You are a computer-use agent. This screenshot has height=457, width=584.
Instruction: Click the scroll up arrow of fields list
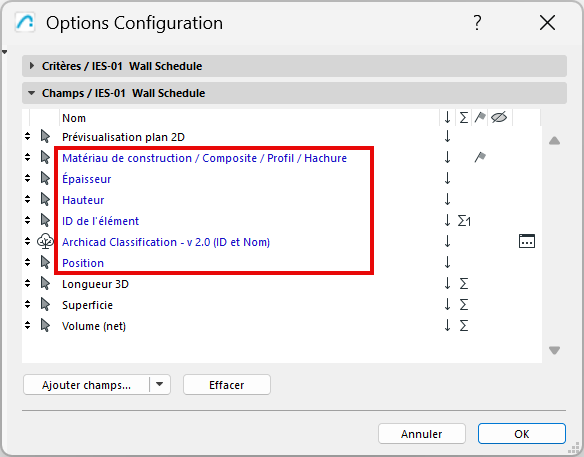pos(555,141)
